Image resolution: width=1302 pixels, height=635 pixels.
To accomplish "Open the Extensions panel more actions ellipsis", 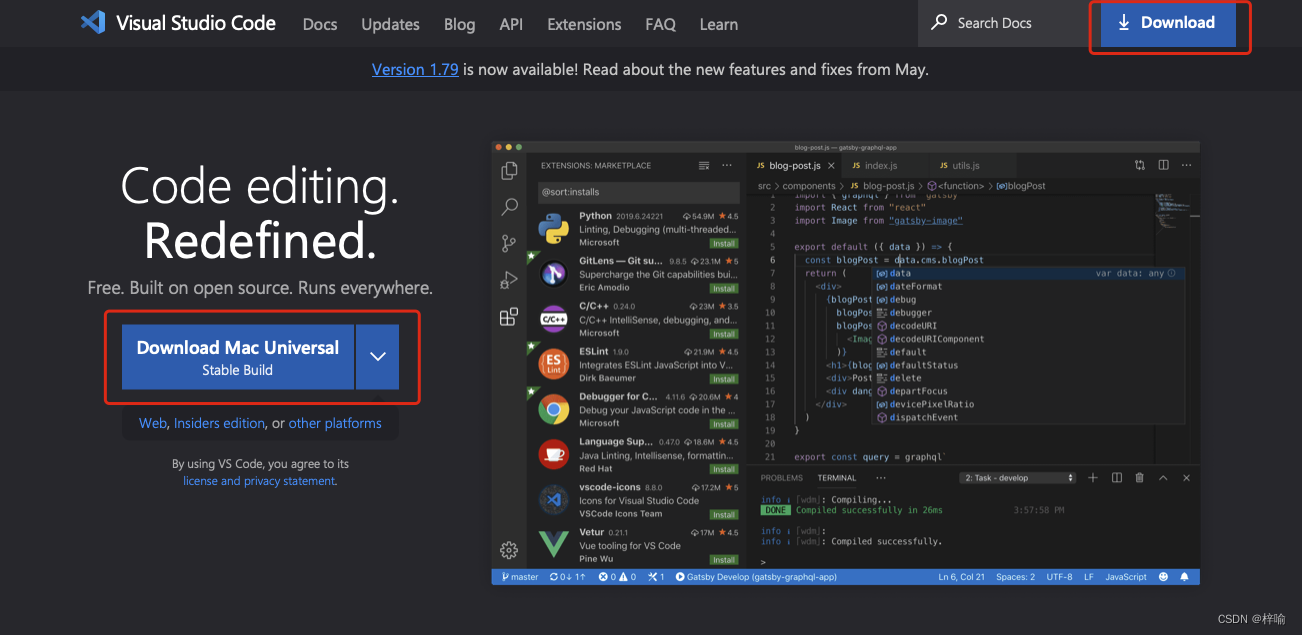I will tap(727, 165).
